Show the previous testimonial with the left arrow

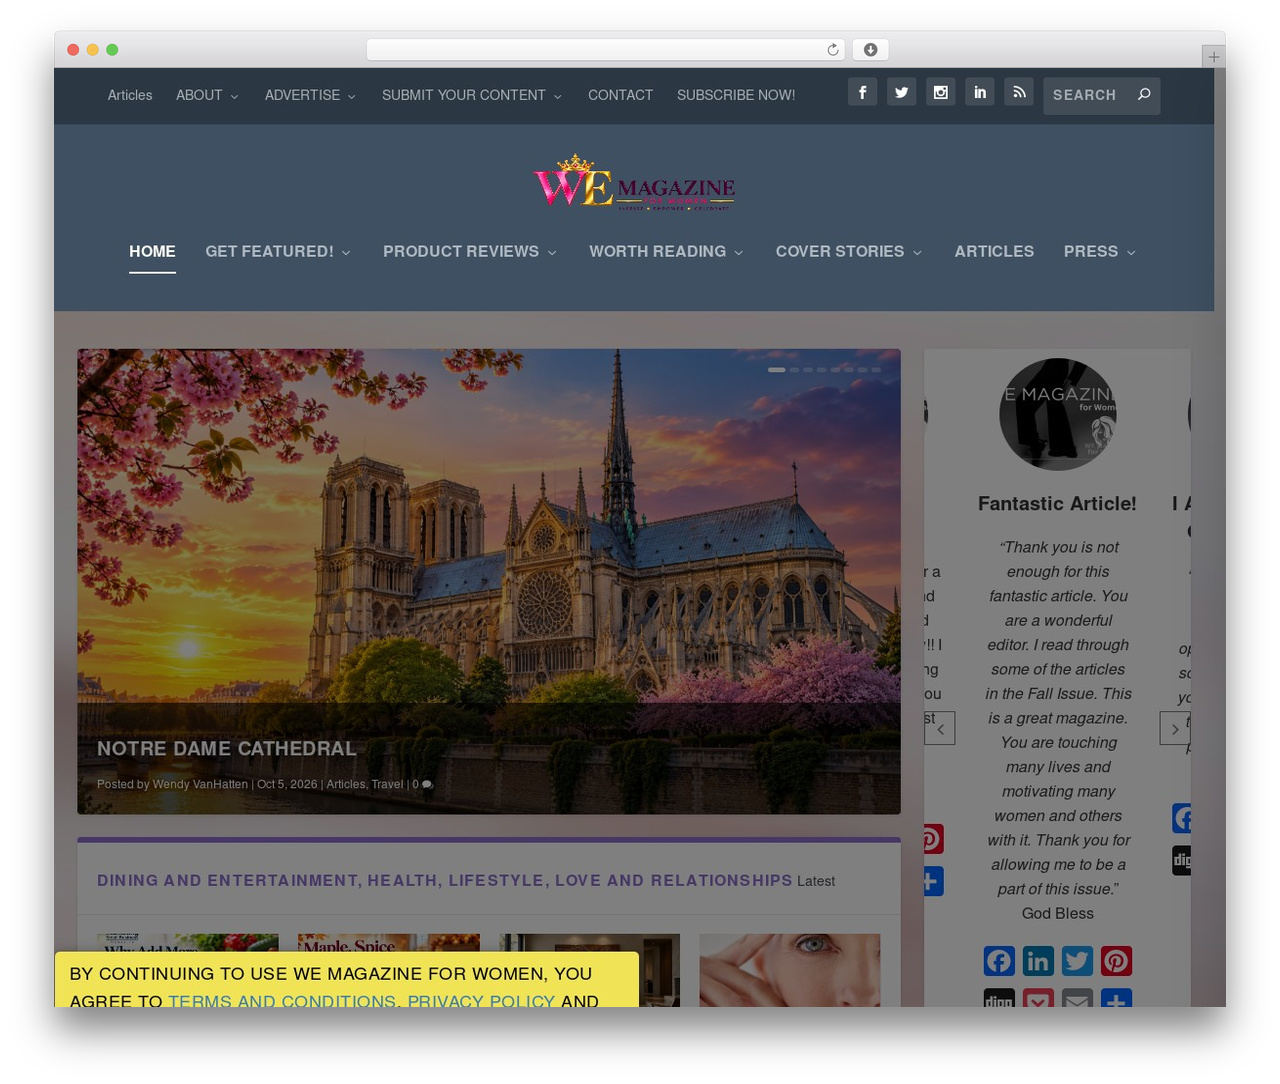(940, 729)
